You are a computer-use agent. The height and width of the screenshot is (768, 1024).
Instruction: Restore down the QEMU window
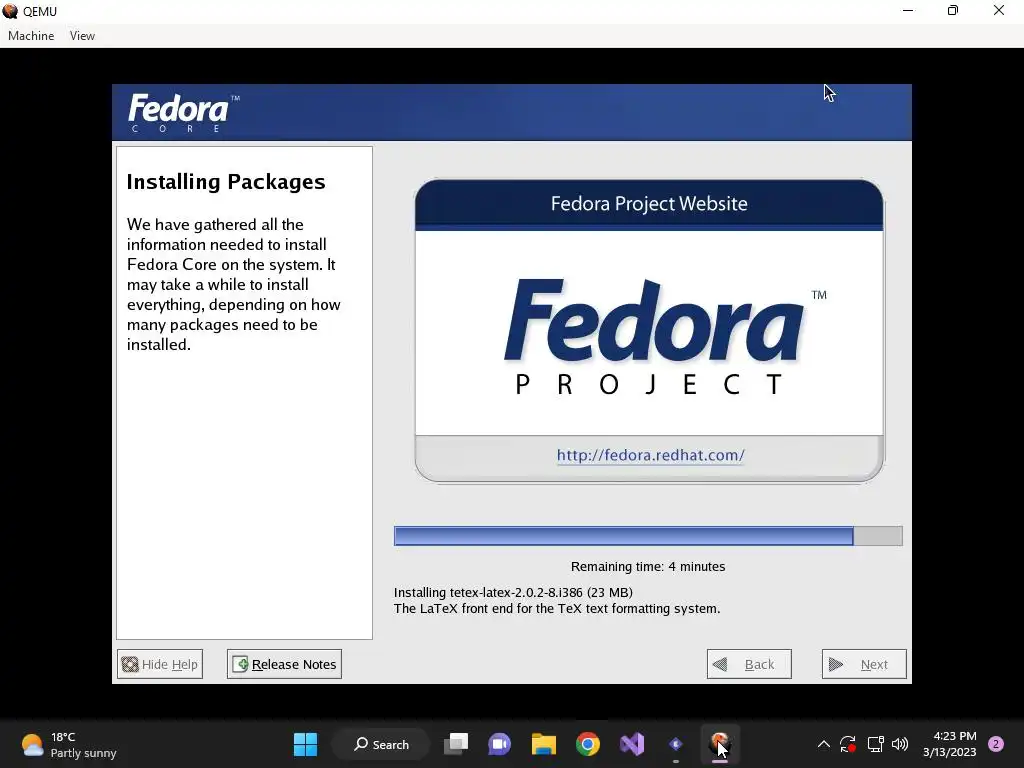(x=953, y=11)
